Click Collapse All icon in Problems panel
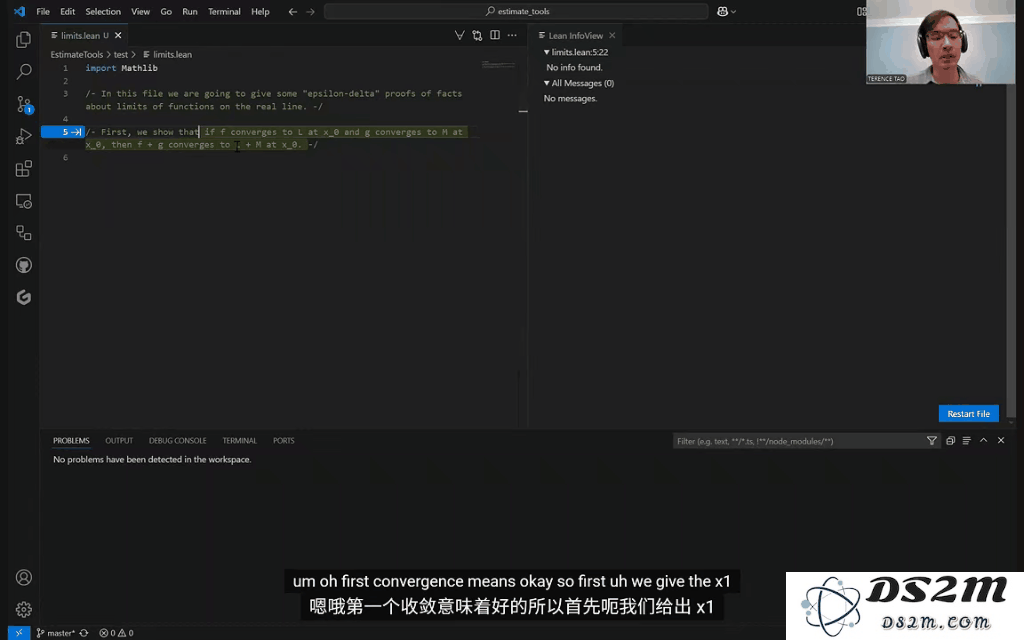This screenshot has height=640, width=1024. click(950, 441)
